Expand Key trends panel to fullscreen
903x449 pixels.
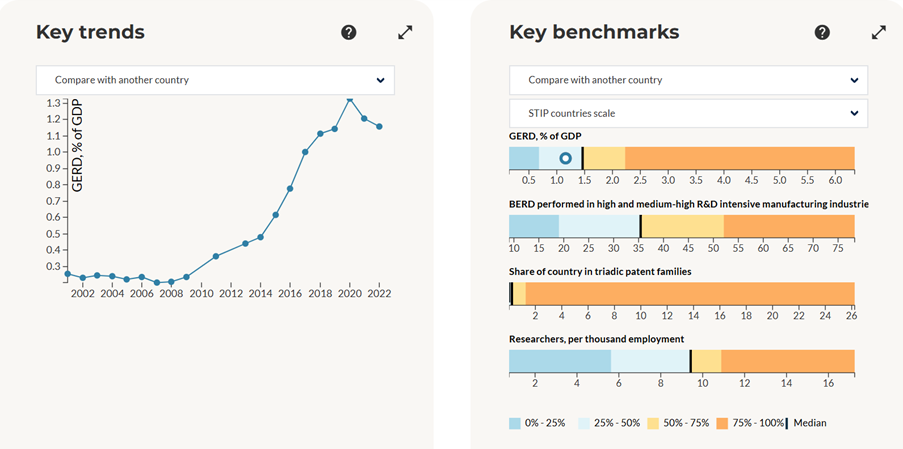[x=405, y=32]
